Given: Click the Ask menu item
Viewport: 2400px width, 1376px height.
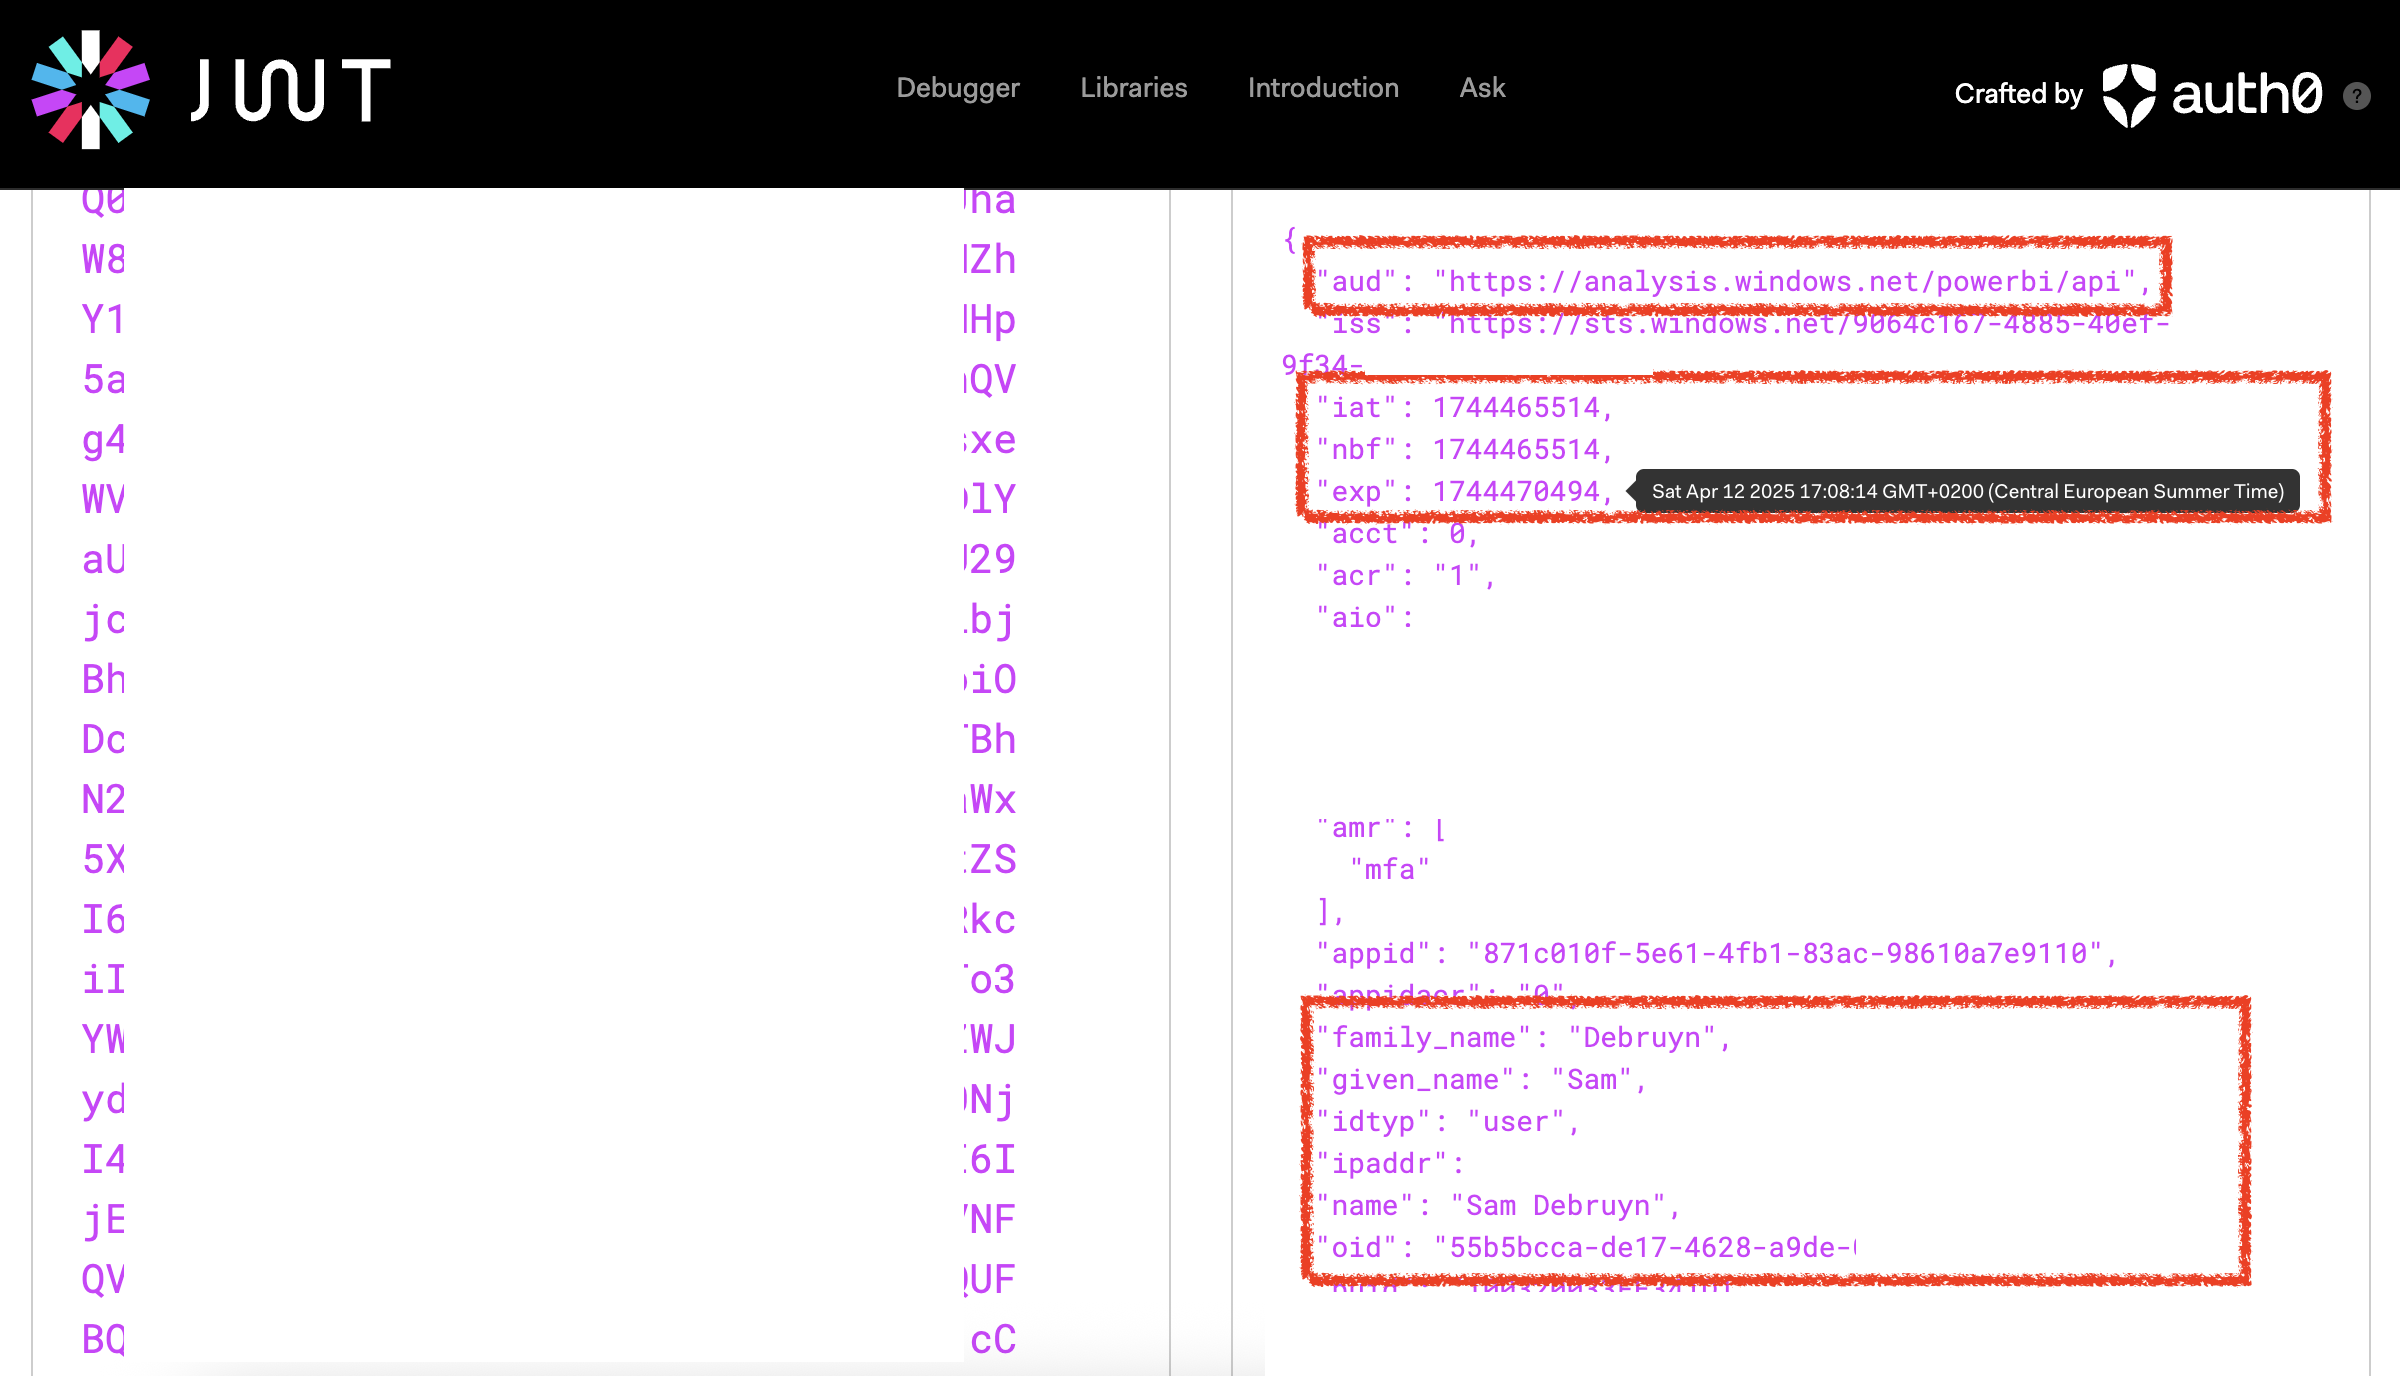Looking at the screenshot, I should (1481, 88).
